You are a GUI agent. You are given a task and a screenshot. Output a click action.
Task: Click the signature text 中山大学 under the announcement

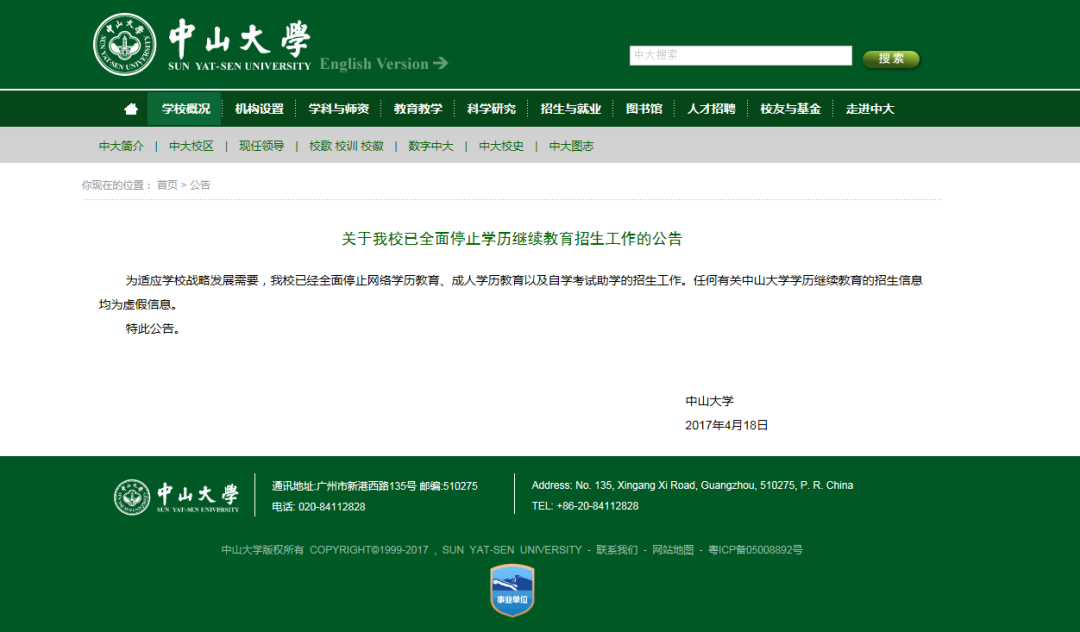709,401
